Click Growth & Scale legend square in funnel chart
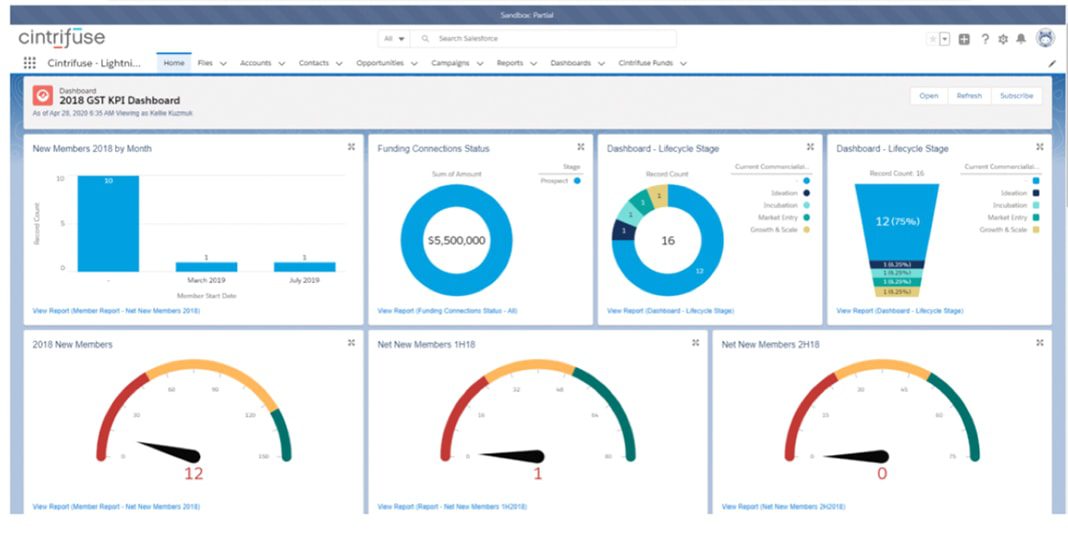The width and height of the screenshot is (1068, 541). tap(1036, 230)
